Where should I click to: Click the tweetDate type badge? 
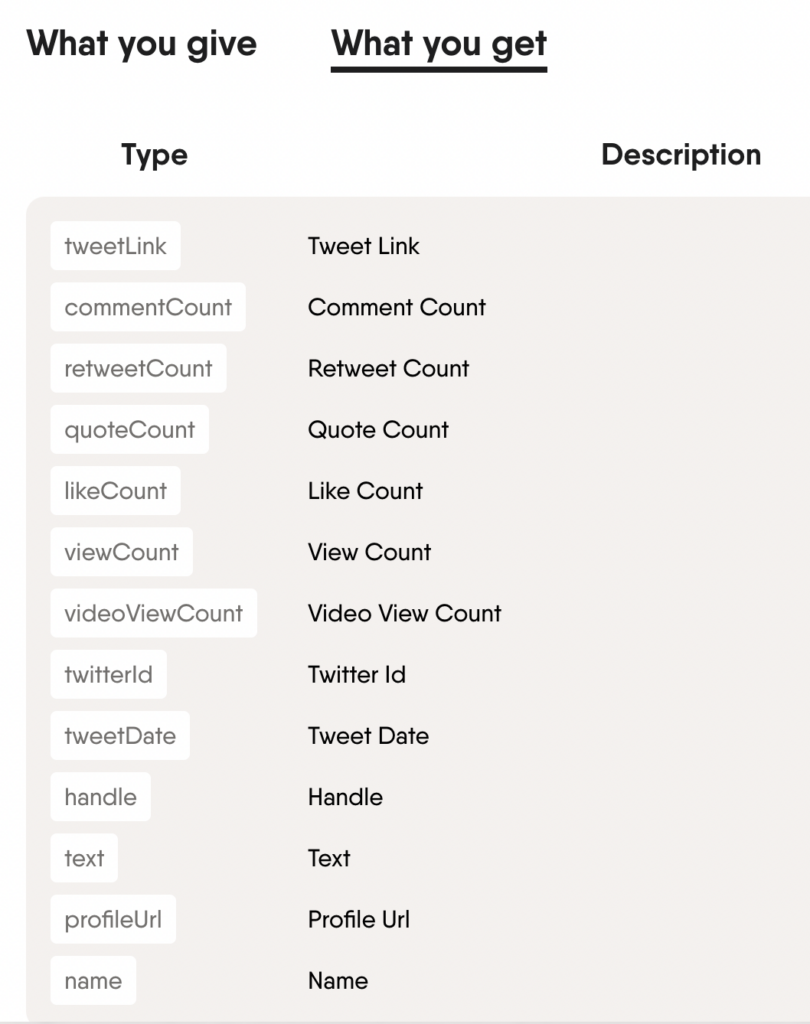pyautogui.click(x=119, y=735)
